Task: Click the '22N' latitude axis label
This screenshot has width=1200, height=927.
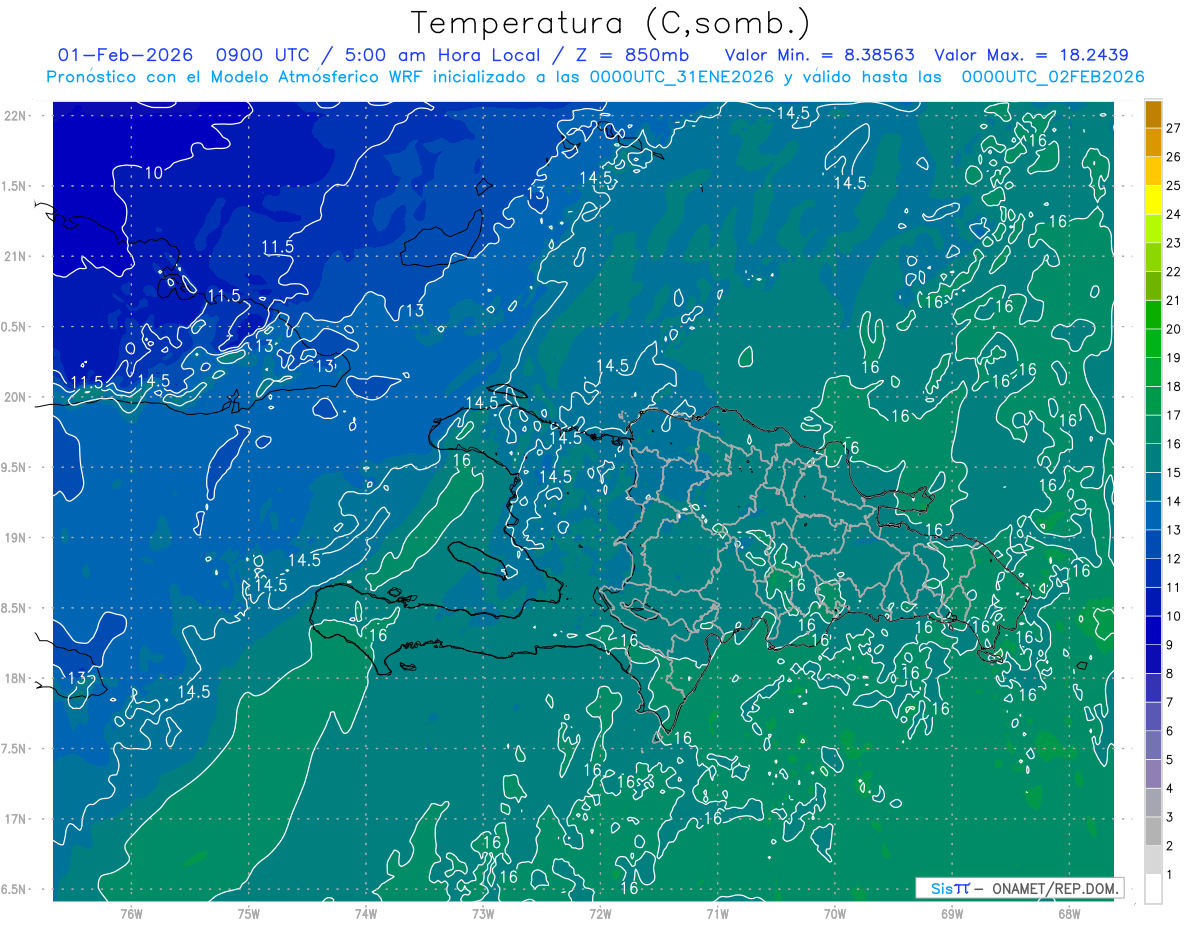Action: pos(14,115)
